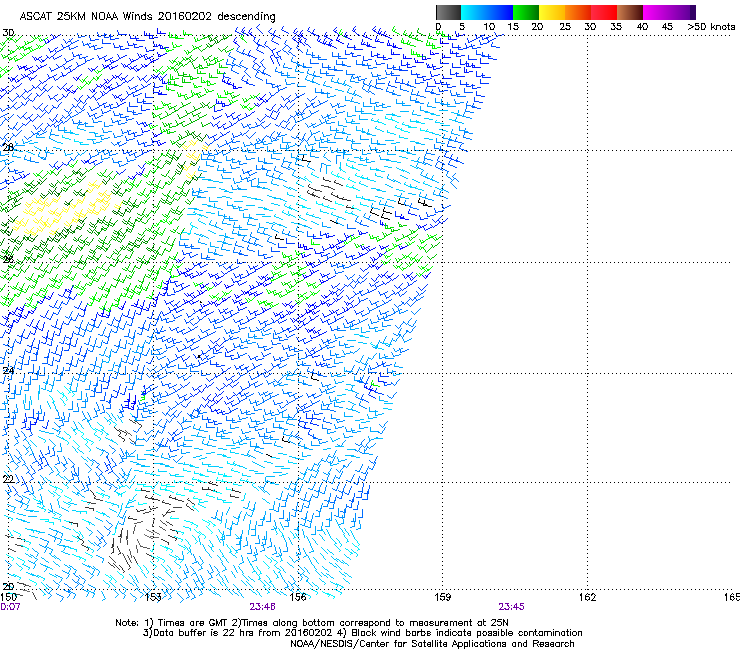This screenshot has height=650, width=740.
Task: Click longitude label '159' on bottom axis
Action: [442, 597]
